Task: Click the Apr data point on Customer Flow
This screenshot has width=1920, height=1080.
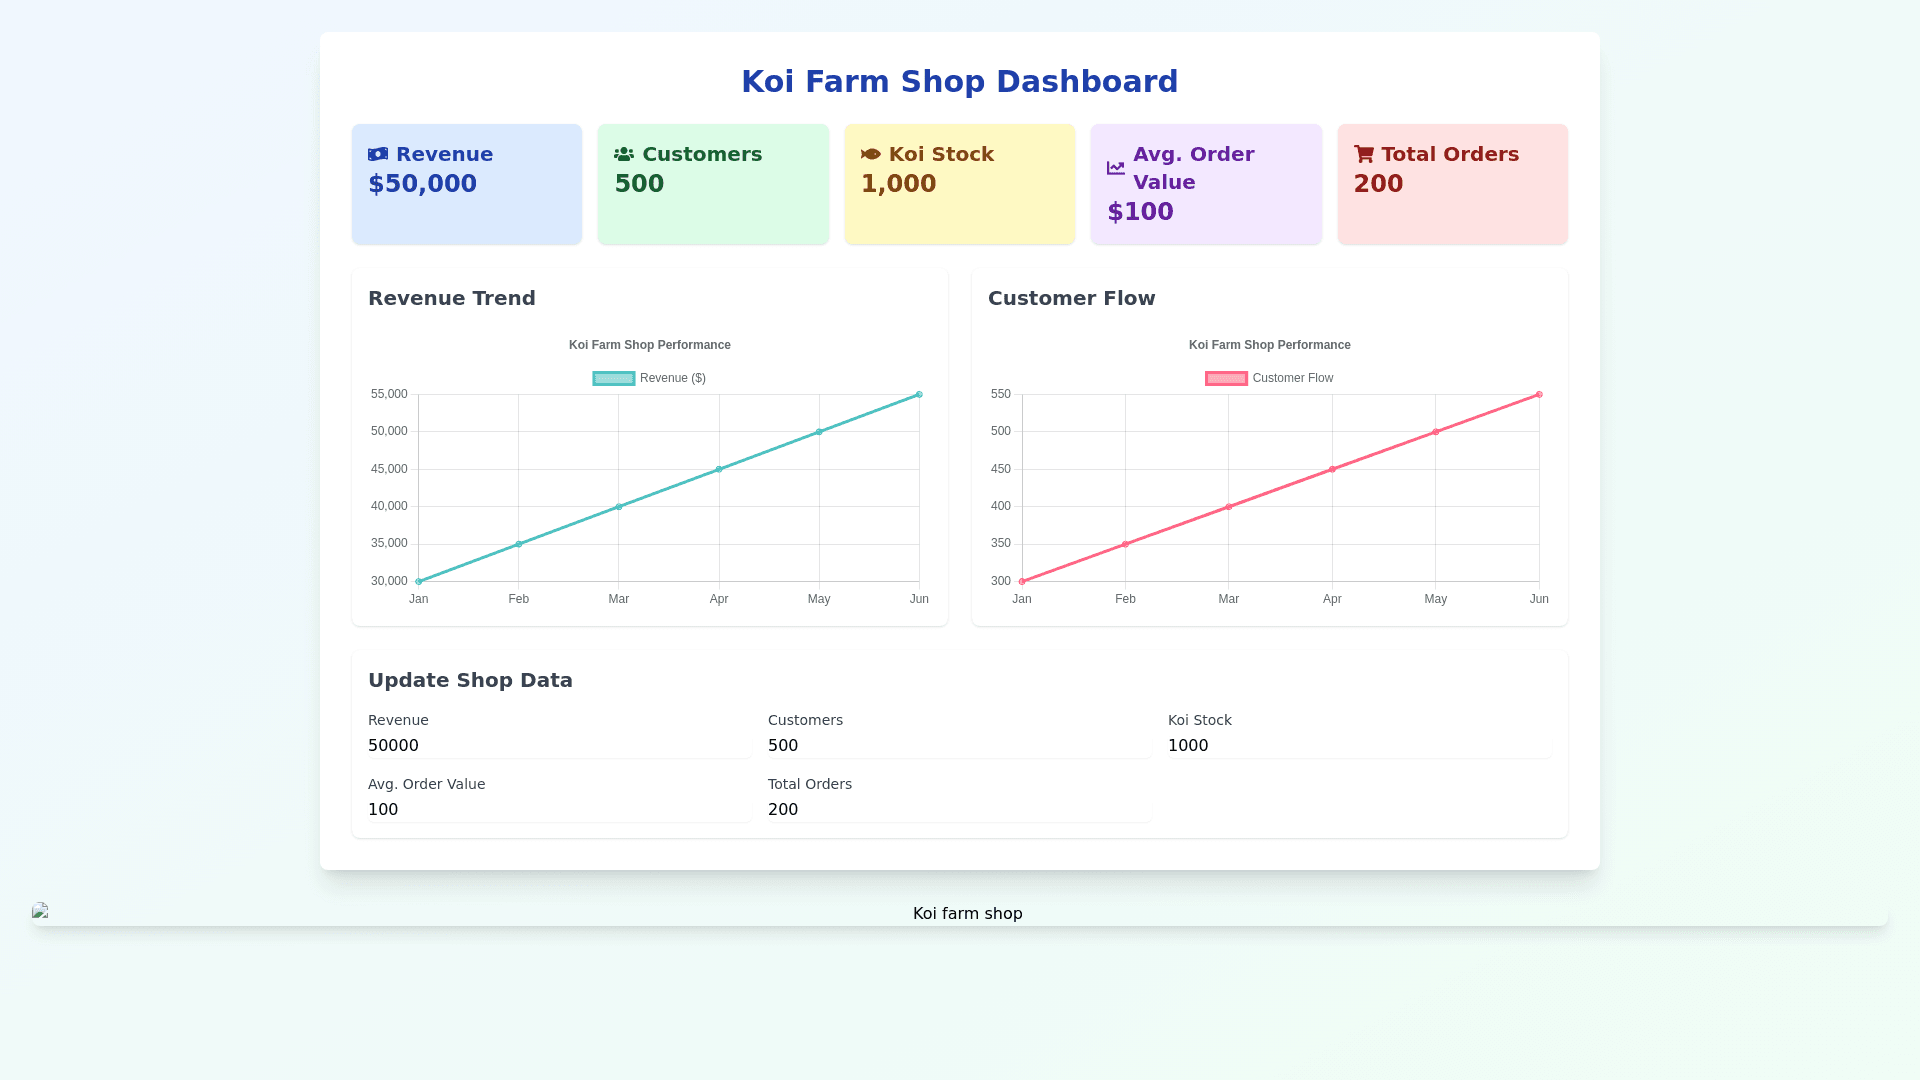Action: (1332, 469)
